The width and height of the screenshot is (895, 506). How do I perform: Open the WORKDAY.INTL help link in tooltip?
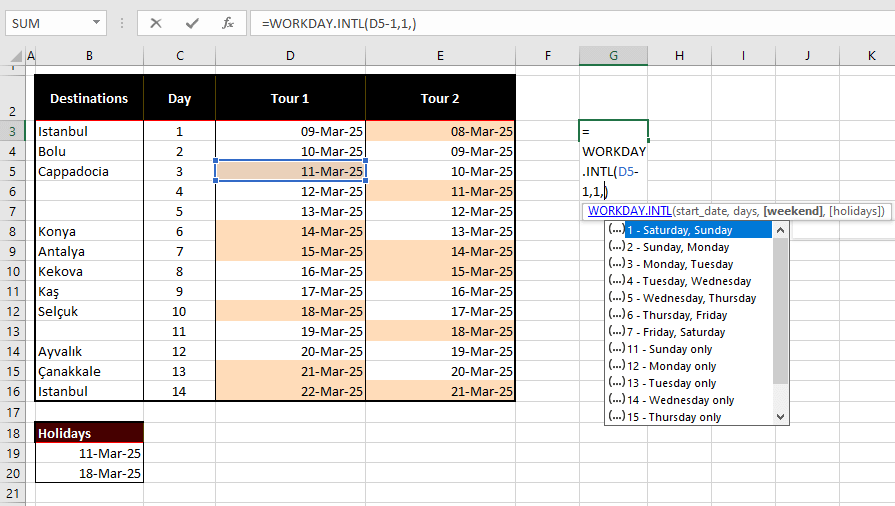tap(629, 211)
